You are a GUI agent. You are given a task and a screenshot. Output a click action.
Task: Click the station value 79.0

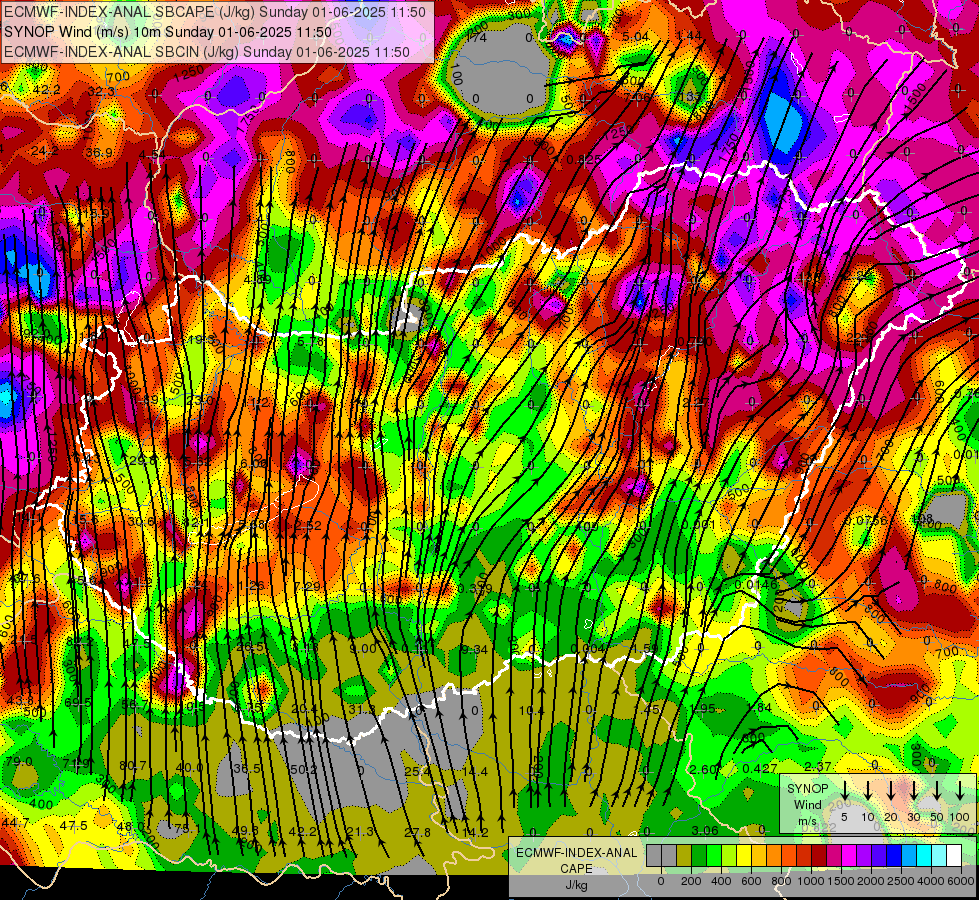click(x=19, y=761)
